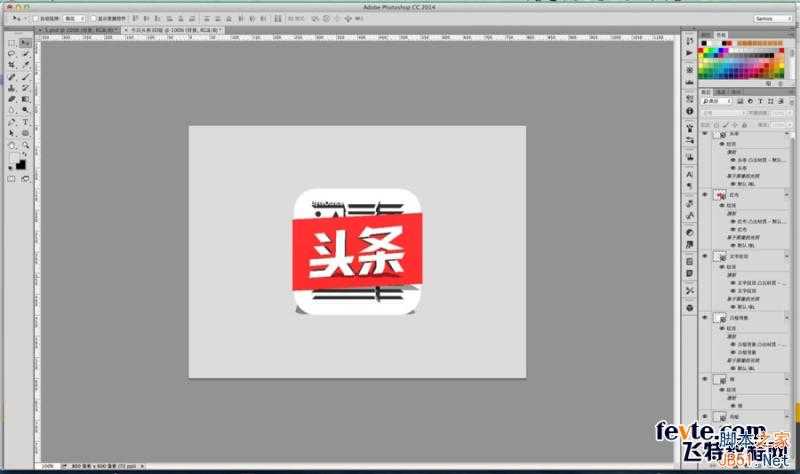Click the zoom percentage field in status bar
Screen dimensions: 800x474
[x=48, y=466]
